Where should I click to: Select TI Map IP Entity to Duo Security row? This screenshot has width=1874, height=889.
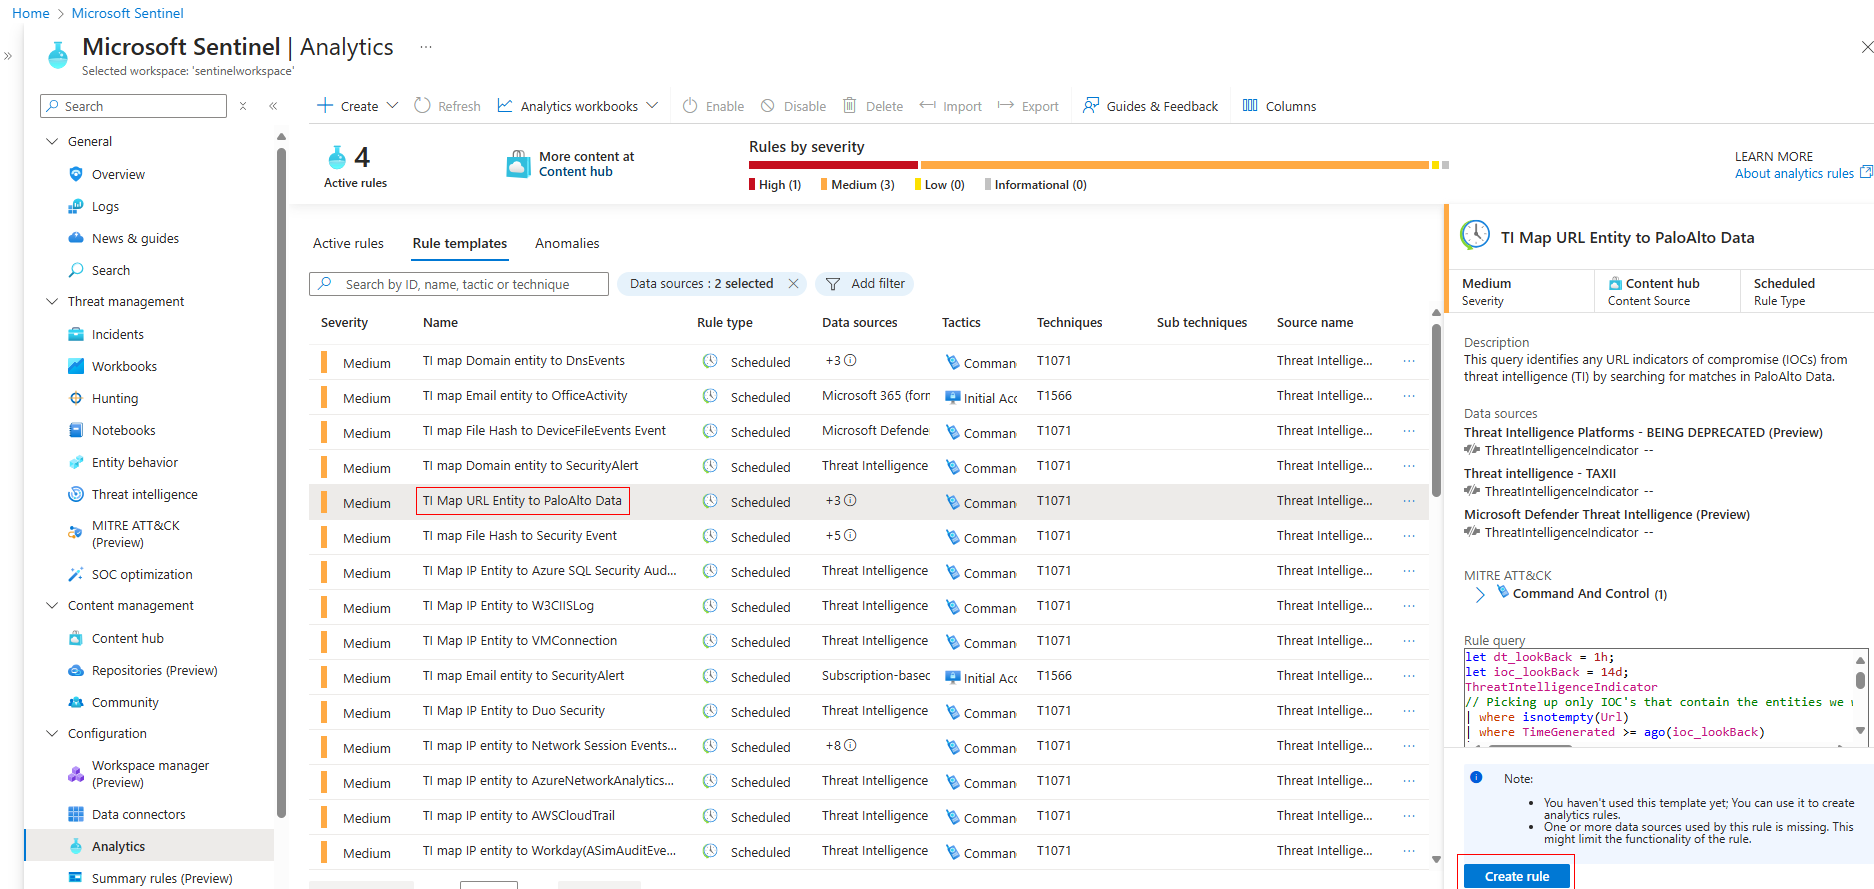tap(868, 711)
